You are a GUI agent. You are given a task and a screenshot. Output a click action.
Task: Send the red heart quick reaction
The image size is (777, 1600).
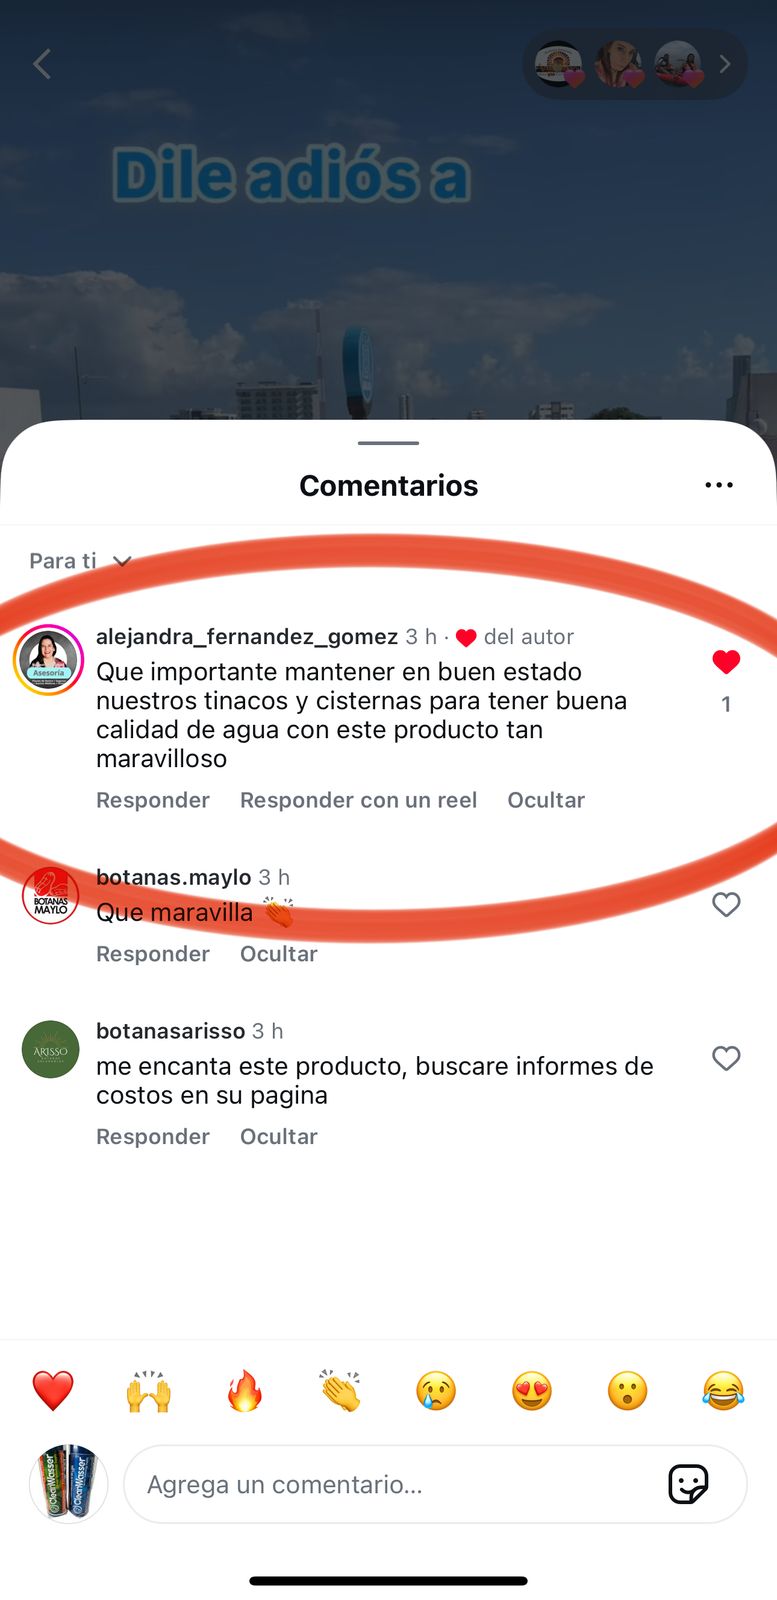click(x=53, y=1390)
